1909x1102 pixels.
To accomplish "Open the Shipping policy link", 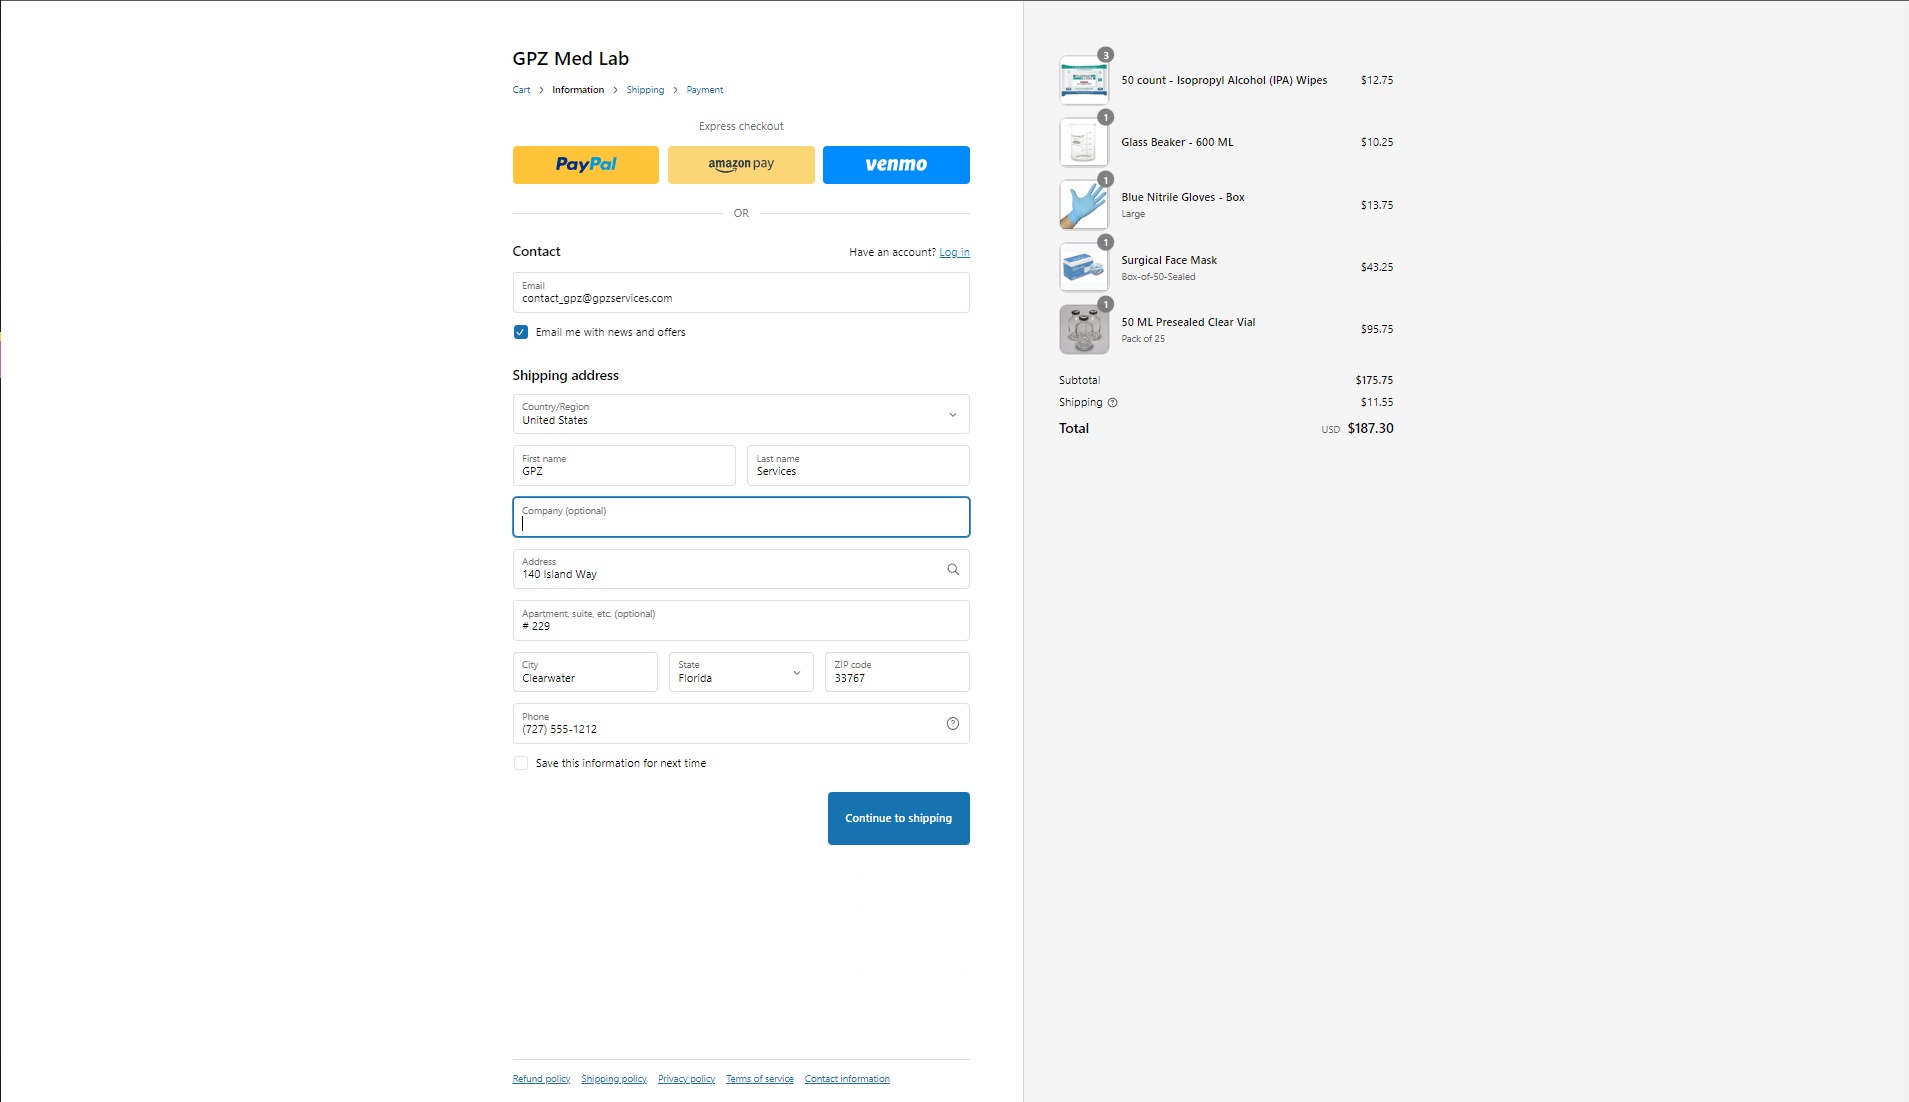I will point(614,1079).
